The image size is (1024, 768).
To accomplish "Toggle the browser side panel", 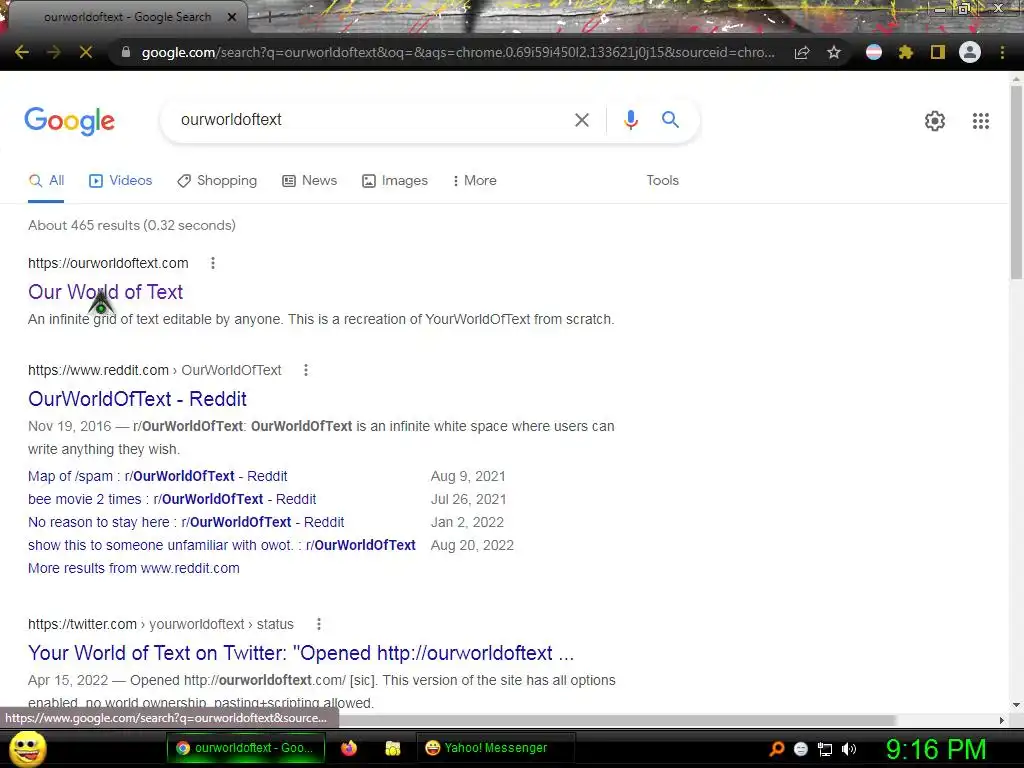I will 938,52.
